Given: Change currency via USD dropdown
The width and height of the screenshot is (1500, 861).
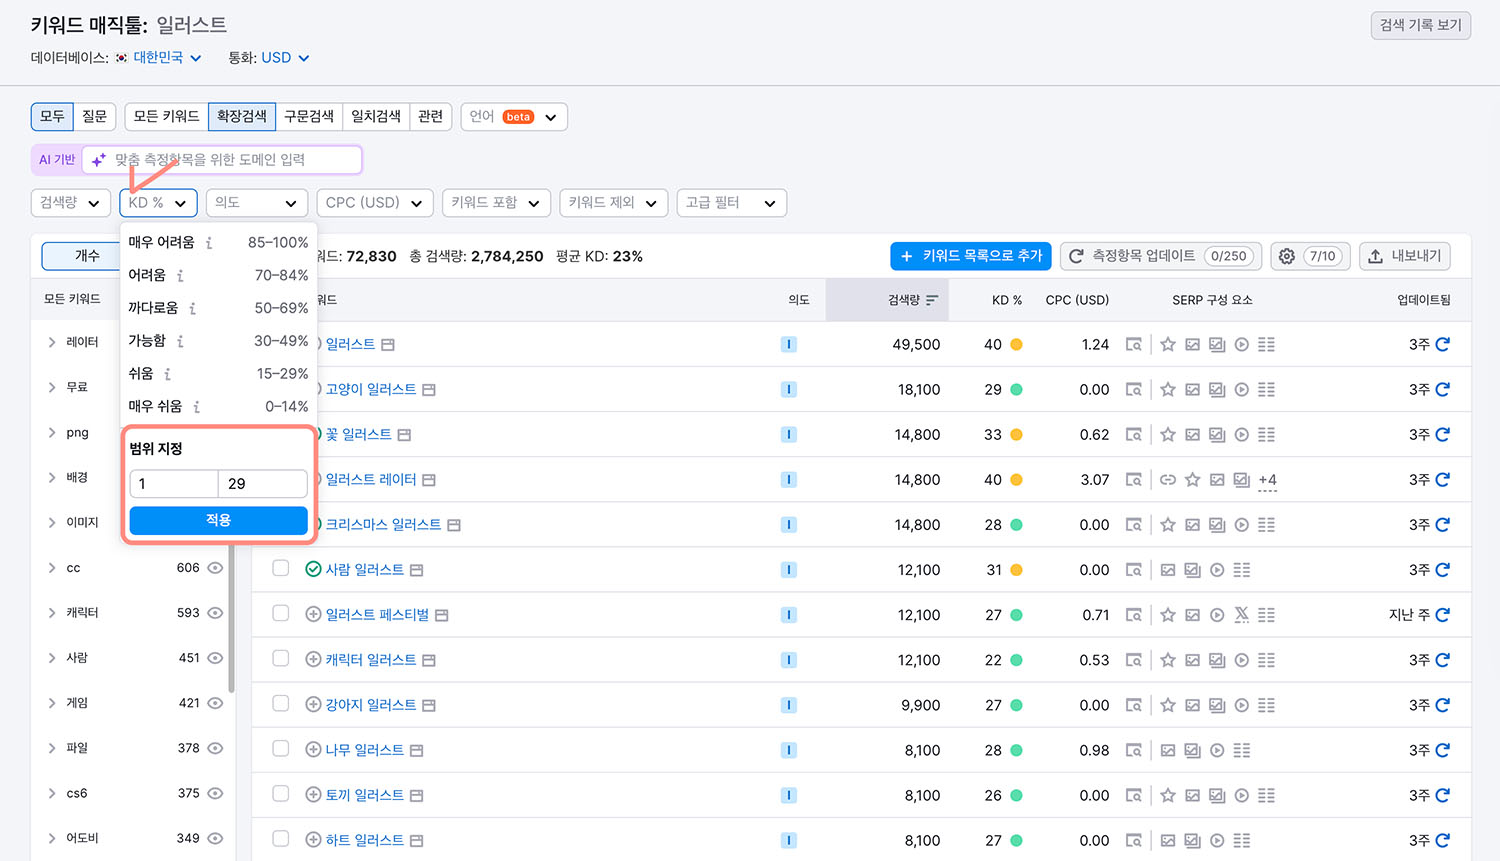Looking at the screenshot, I should 285,58.
